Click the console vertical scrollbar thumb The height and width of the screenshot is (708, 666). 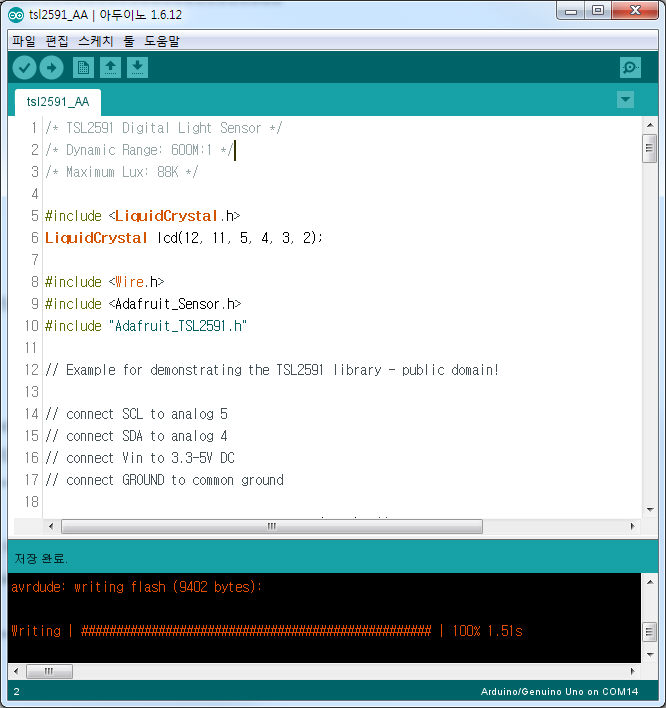pos(649,632)
